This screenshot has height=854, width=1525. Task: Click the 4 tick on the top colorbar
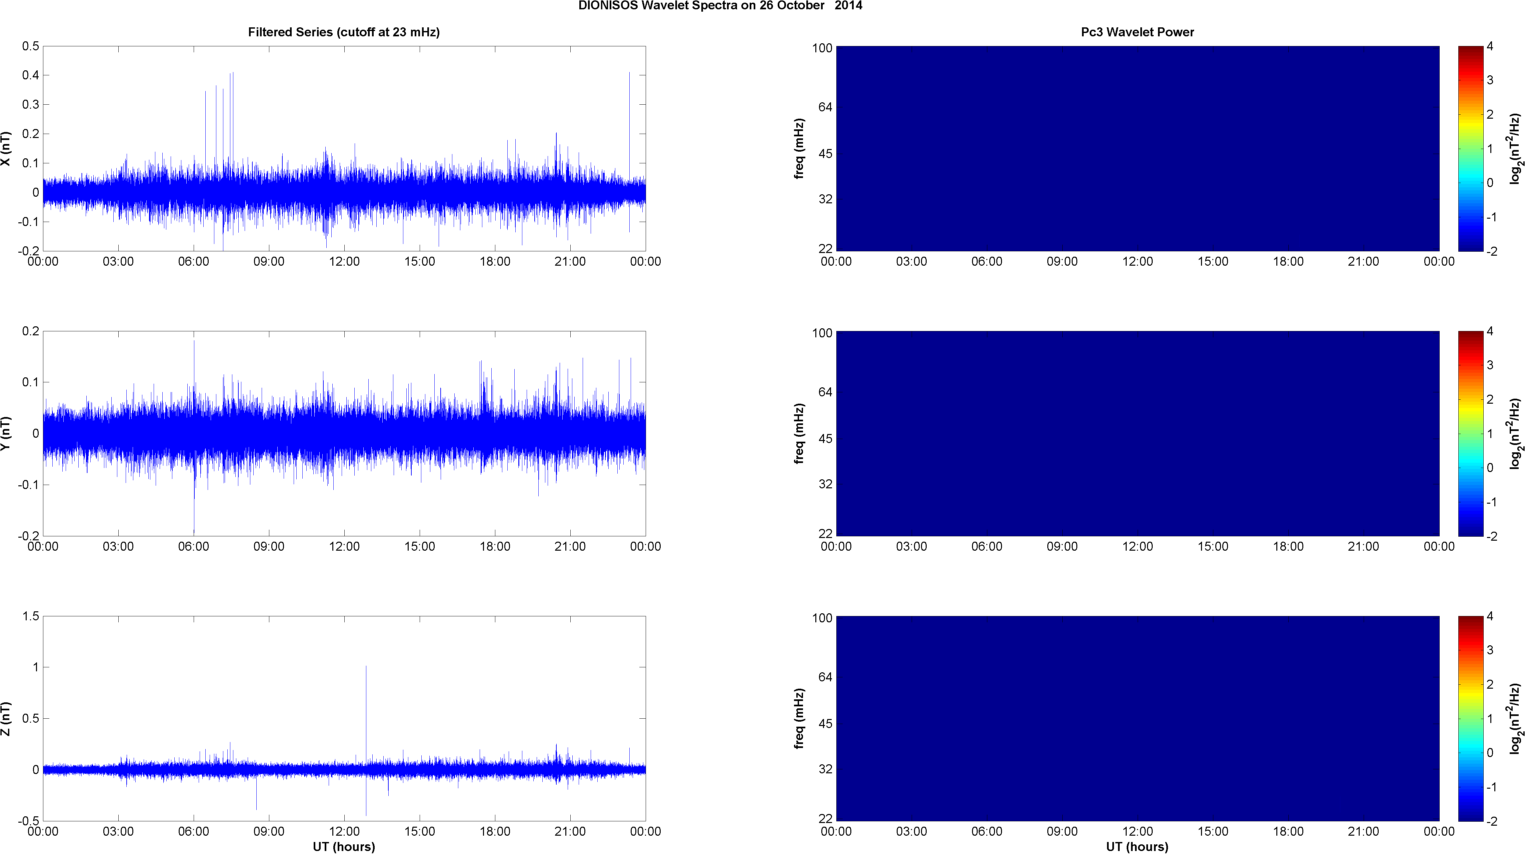(x=1490, y=46)
